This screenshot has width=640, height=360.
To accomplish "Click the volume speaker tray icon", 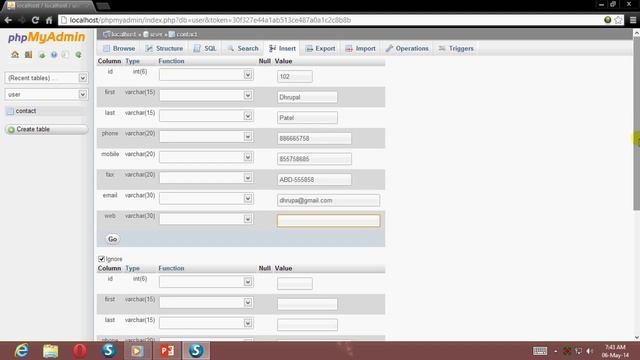I will point(590,351).
